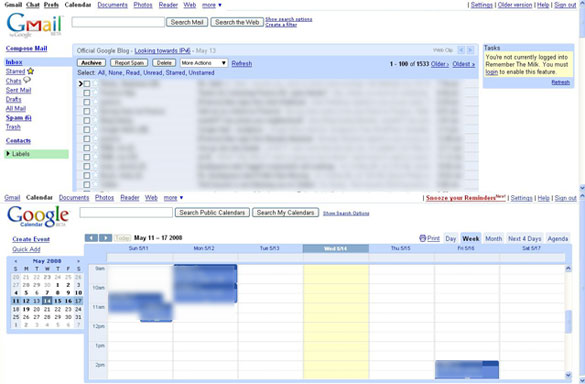Click the Gmail pane scroll-down arrow

[582, 188]
